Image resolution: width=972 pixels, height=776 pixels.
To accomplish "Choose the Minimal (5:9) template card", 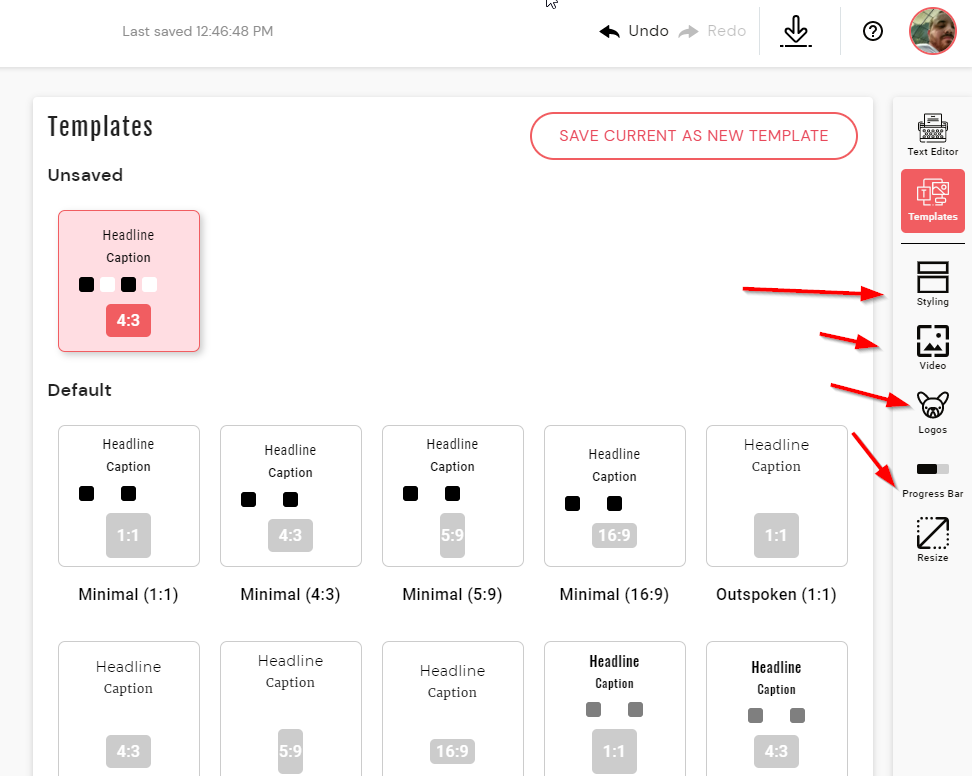I will coord(453,496).
